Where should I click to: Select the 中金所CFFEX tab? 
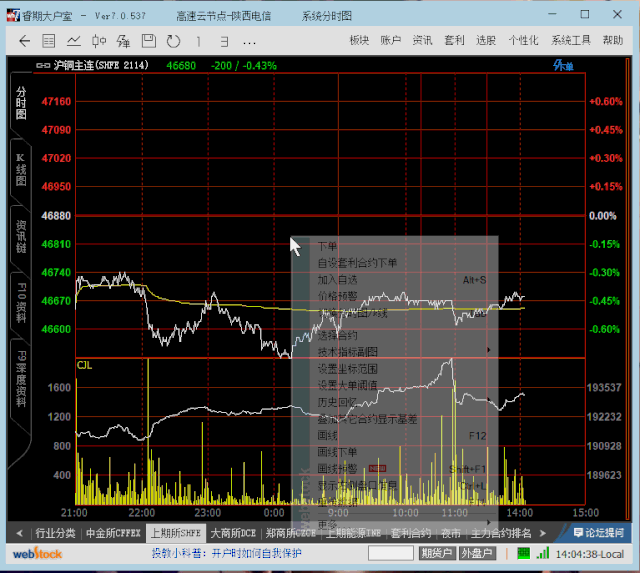tap(113, 533)
